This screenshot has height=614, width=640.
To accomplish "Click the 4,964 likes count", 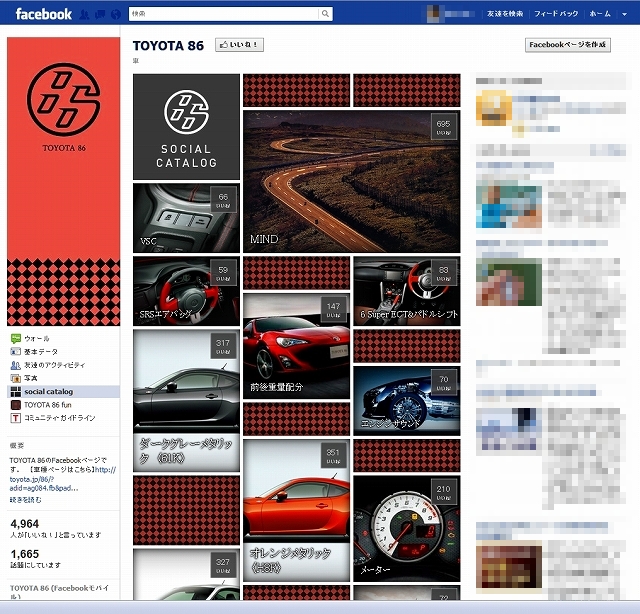I will coord(24,524).
